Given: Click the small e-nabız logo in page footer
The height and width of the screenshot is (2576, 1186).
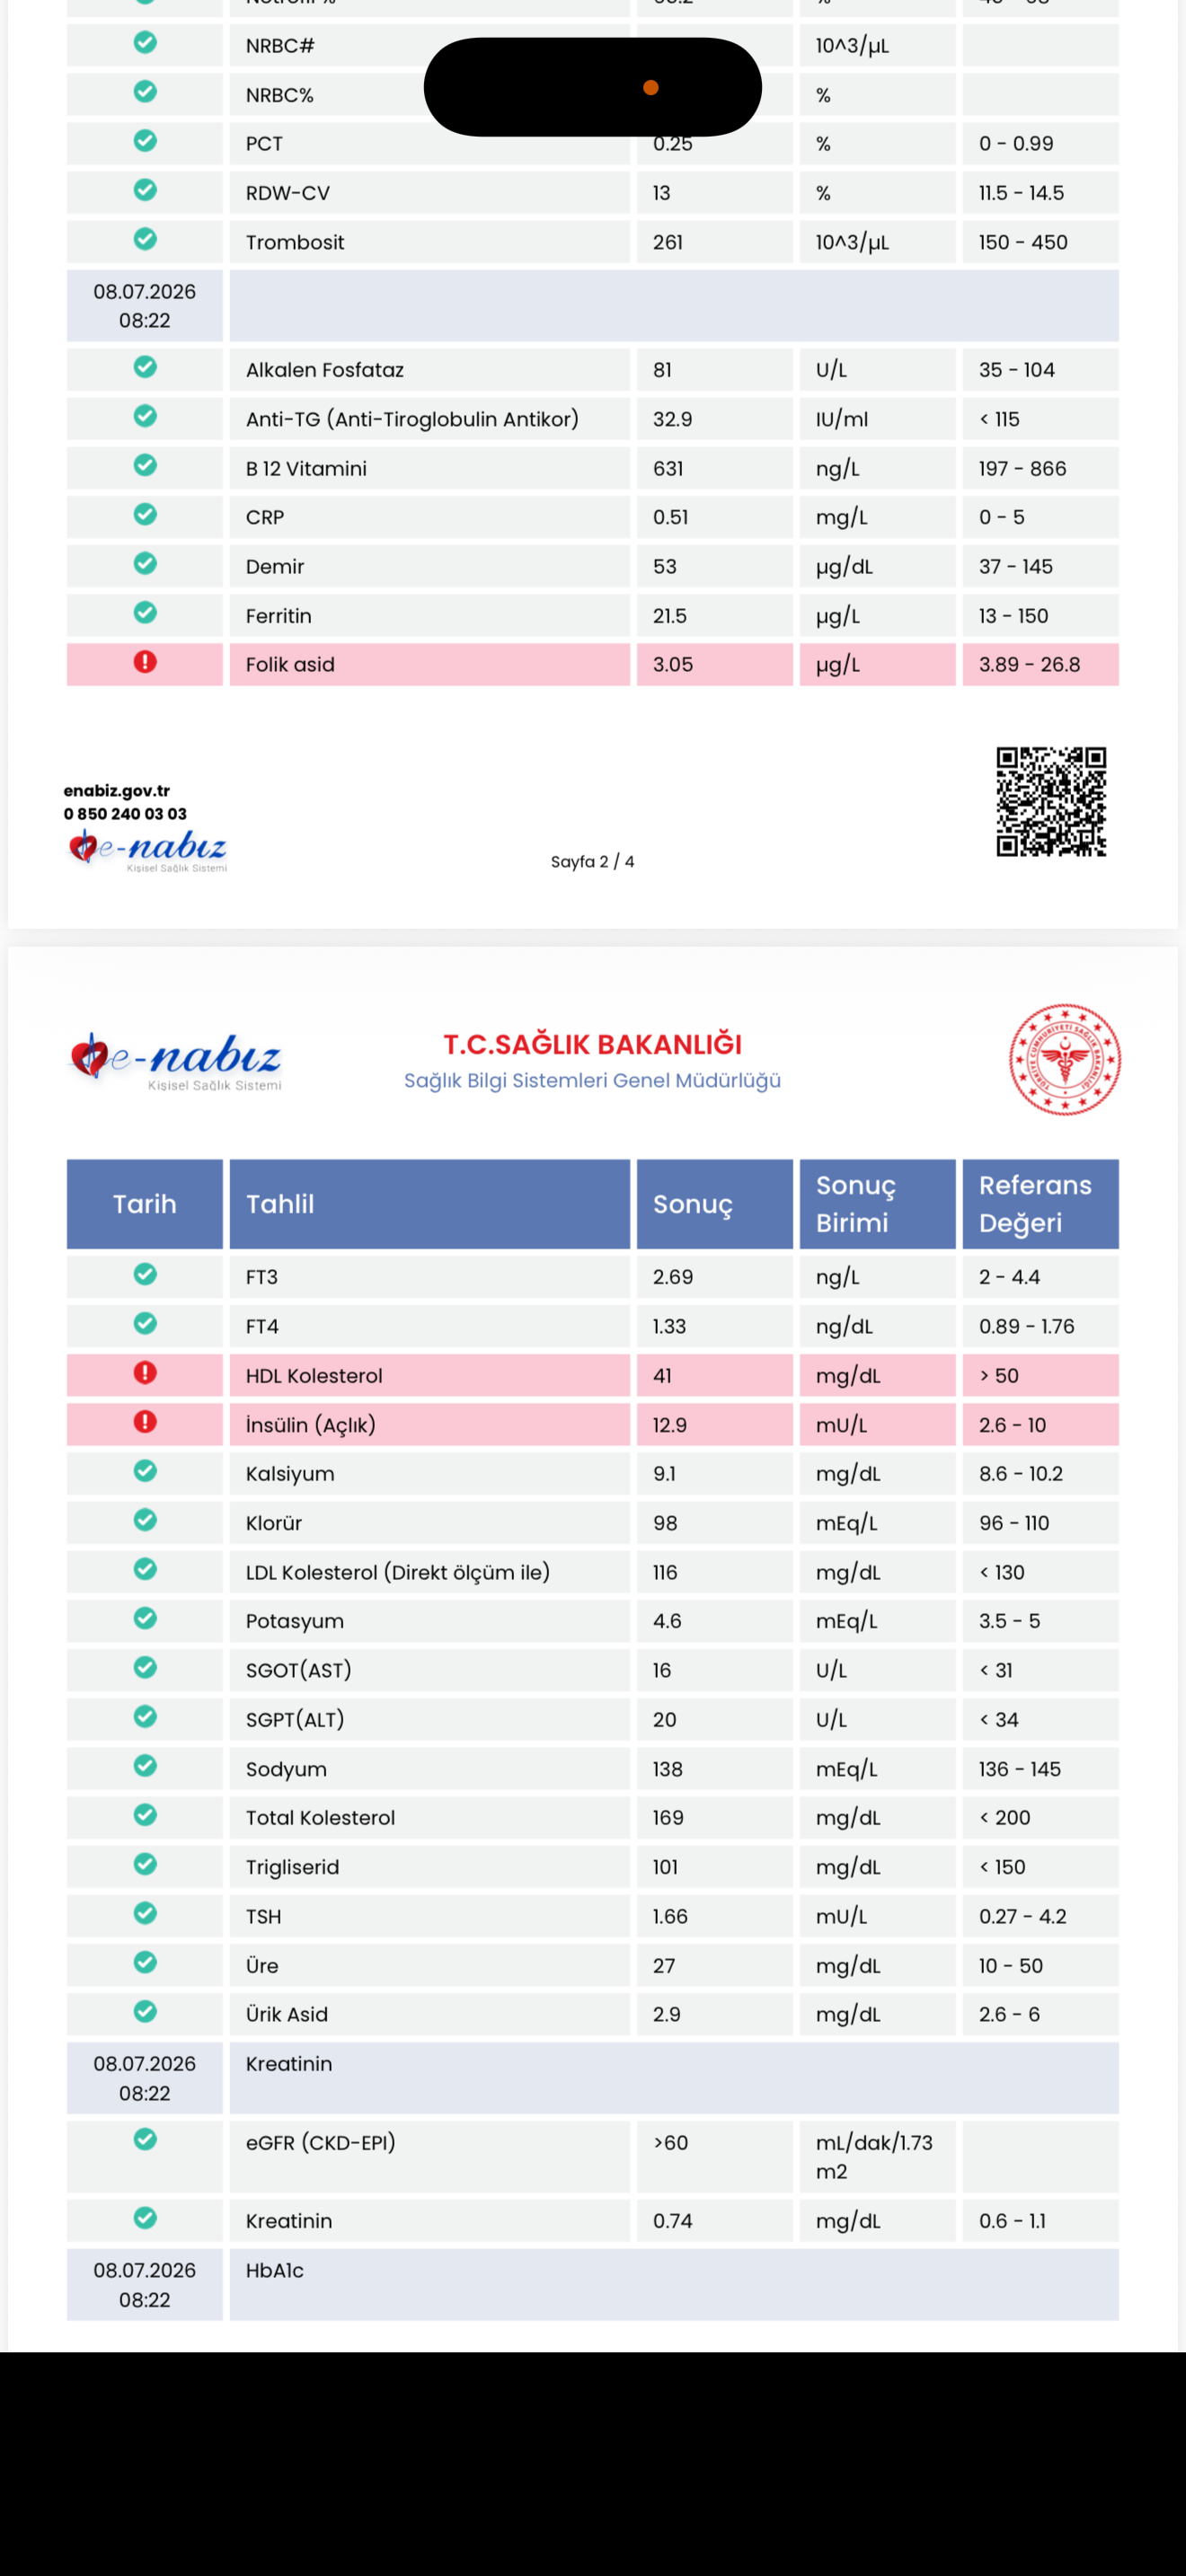Looking at the screenshot, I should (x=147, y=851).
